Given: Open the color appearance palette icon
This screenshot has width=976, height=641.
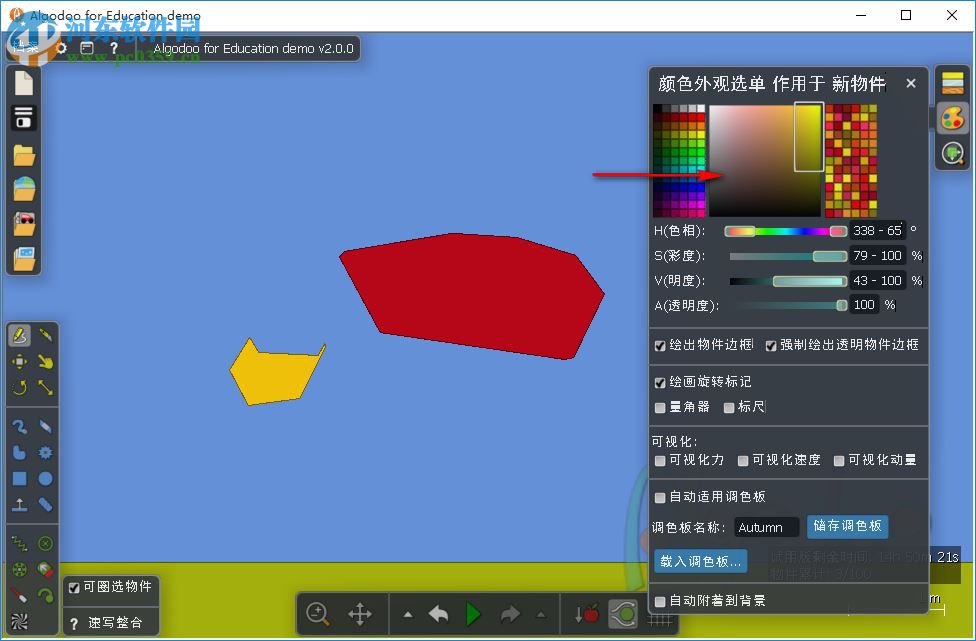Looking at the screenshot, I should (951, 117).
